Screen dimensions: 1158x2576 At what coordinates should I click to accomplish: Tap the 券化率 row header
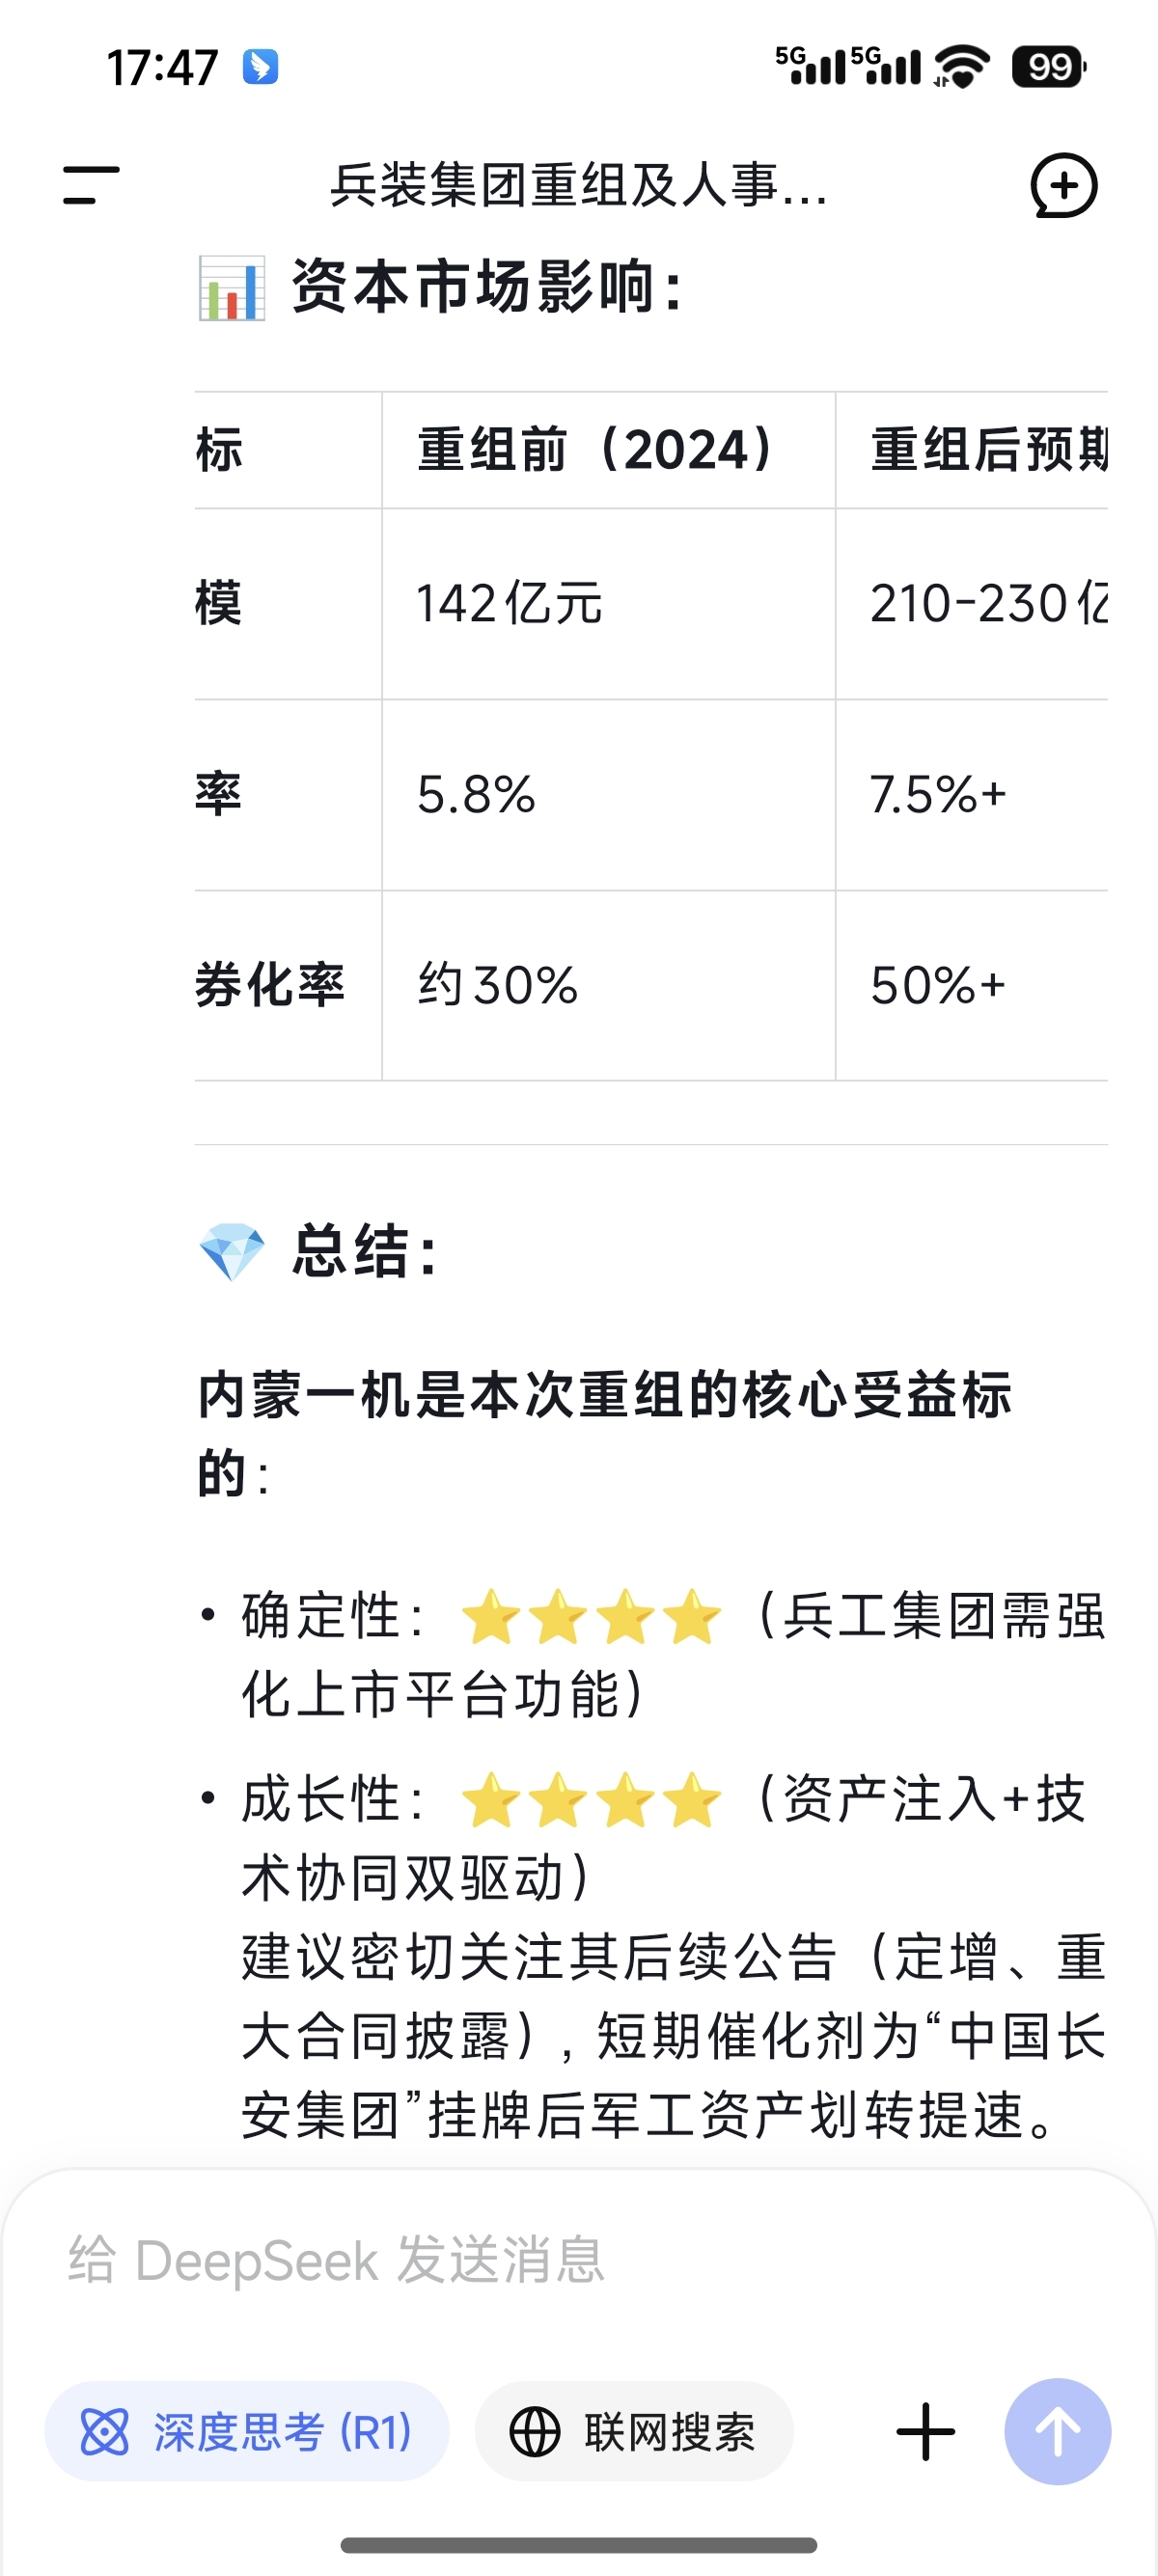point(270,985)
